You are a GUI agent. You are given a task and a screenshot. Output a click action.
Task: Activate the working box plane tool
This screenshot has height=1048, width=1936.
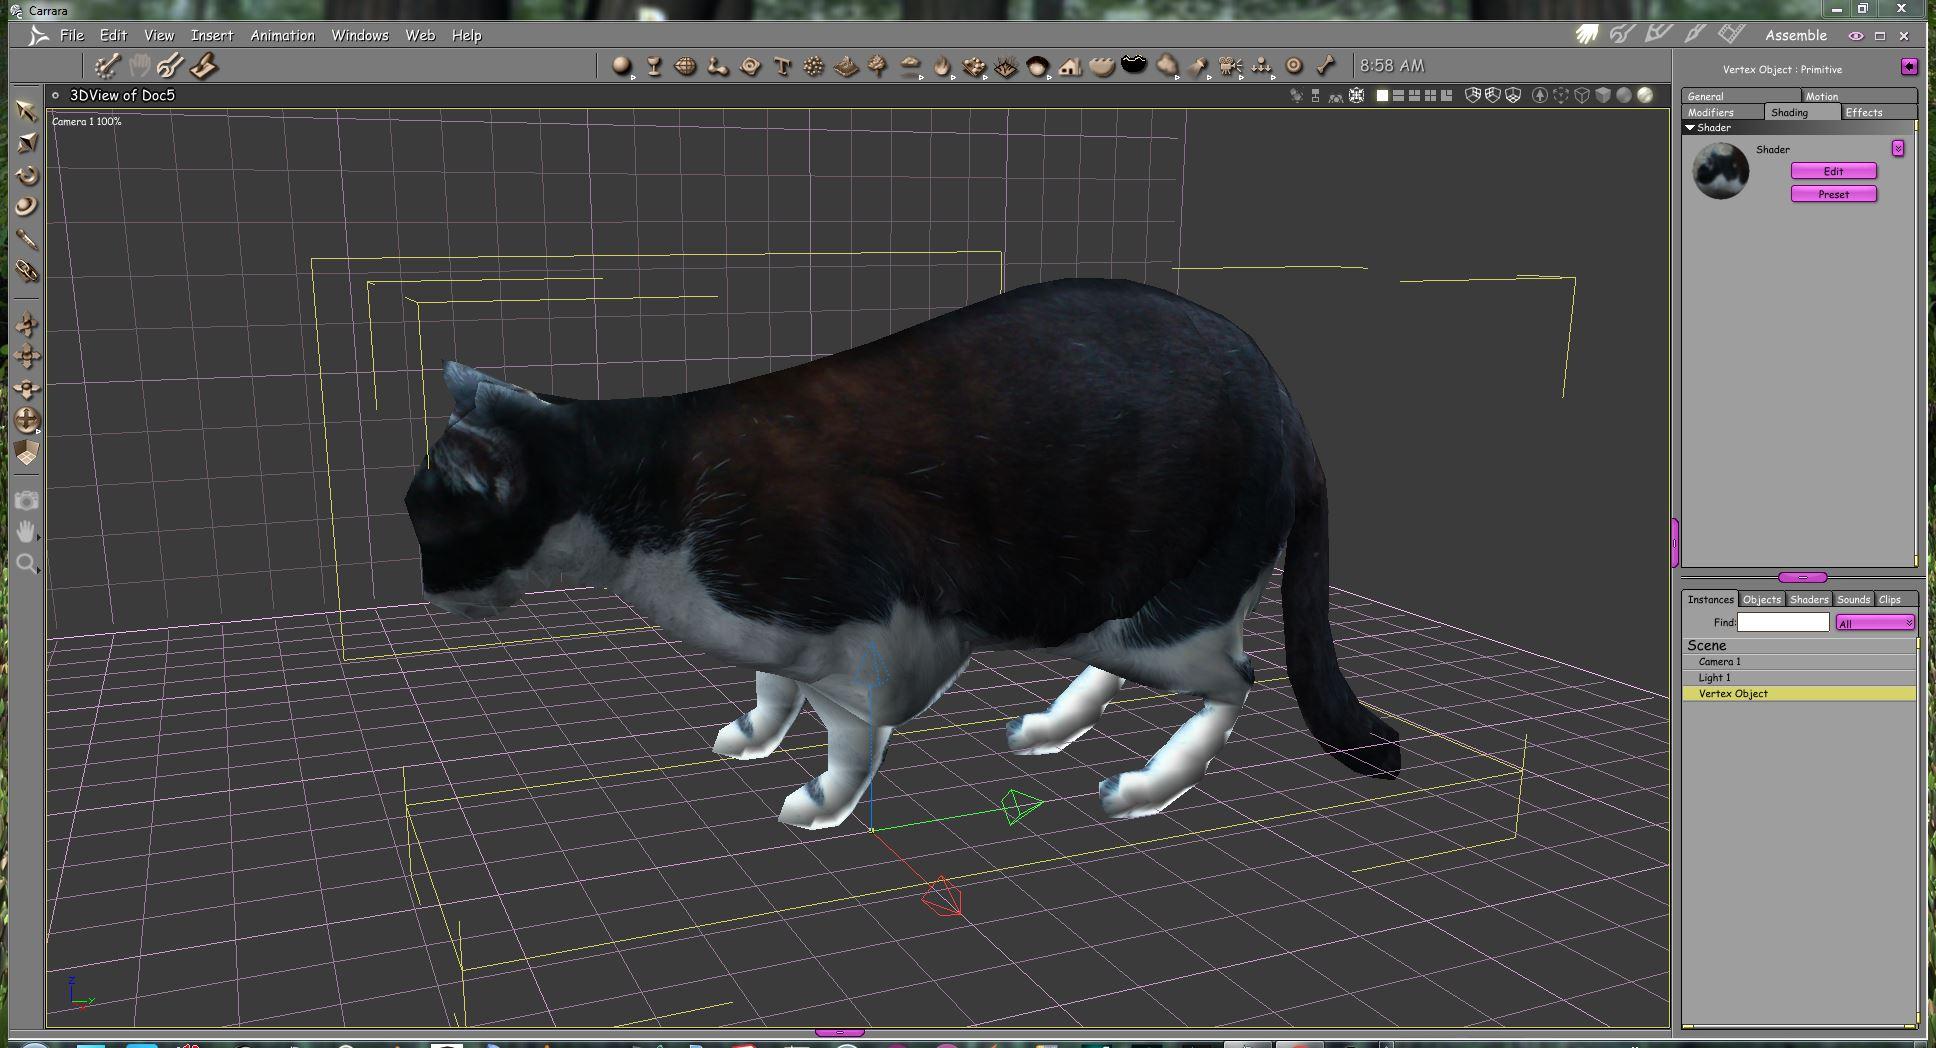click(x=26, y=454)
